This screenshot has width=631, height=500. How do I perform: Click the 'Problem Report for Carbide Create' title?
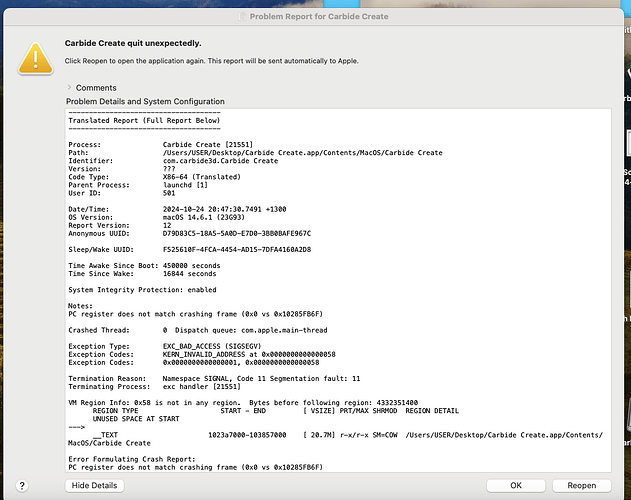point(319,17)
